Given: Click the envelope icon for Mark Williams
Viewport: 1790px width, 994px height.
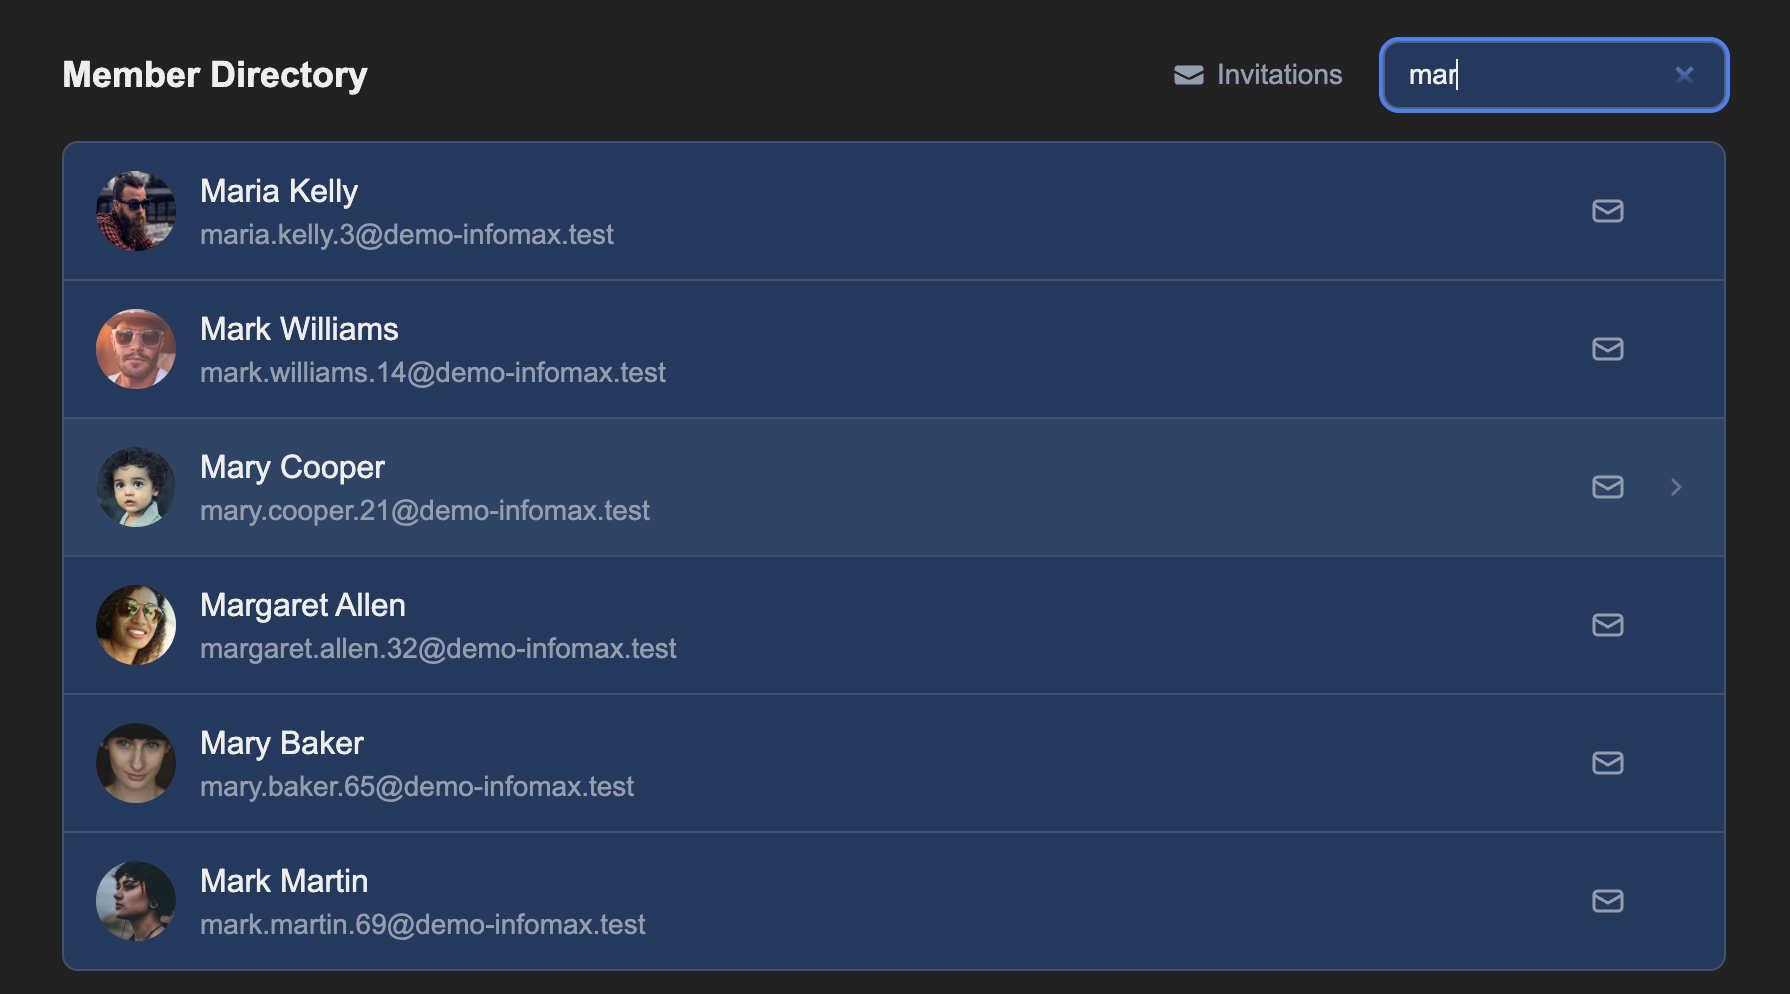Looking at the screenshot, I should tap(1607, 349).
